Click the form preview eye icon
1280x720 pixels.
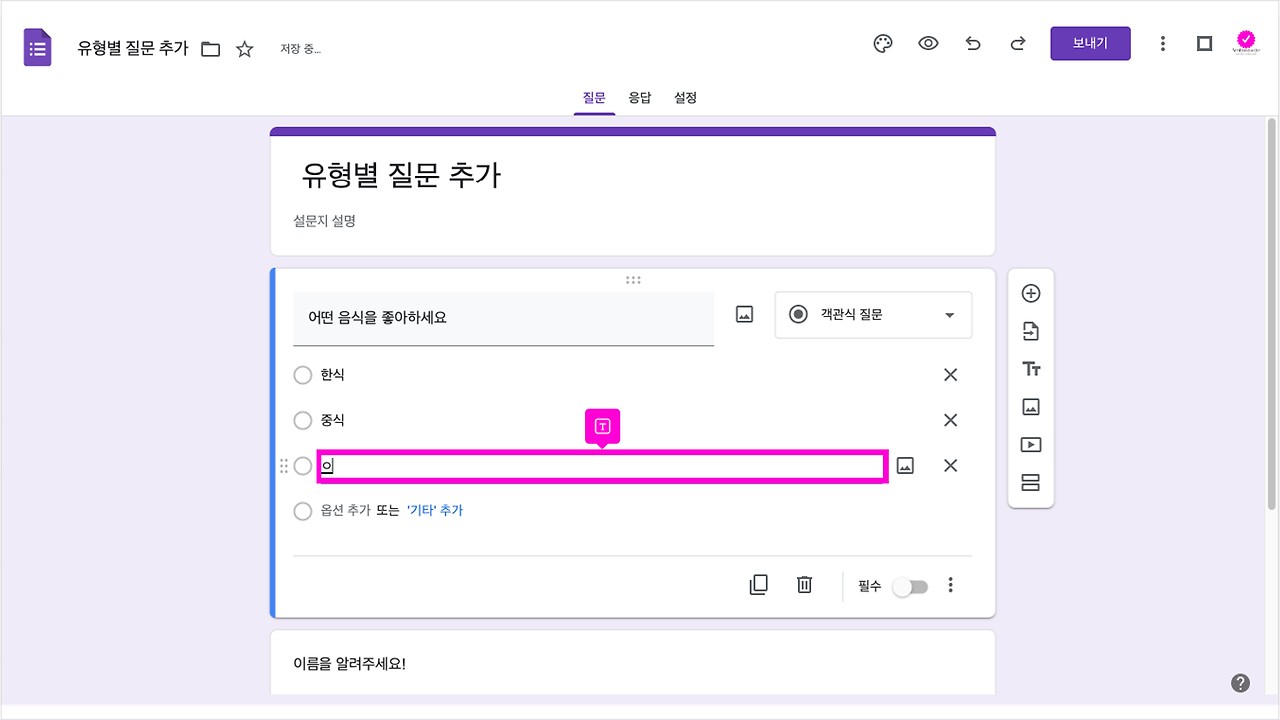pyautogui.click(x=927, y=43)
